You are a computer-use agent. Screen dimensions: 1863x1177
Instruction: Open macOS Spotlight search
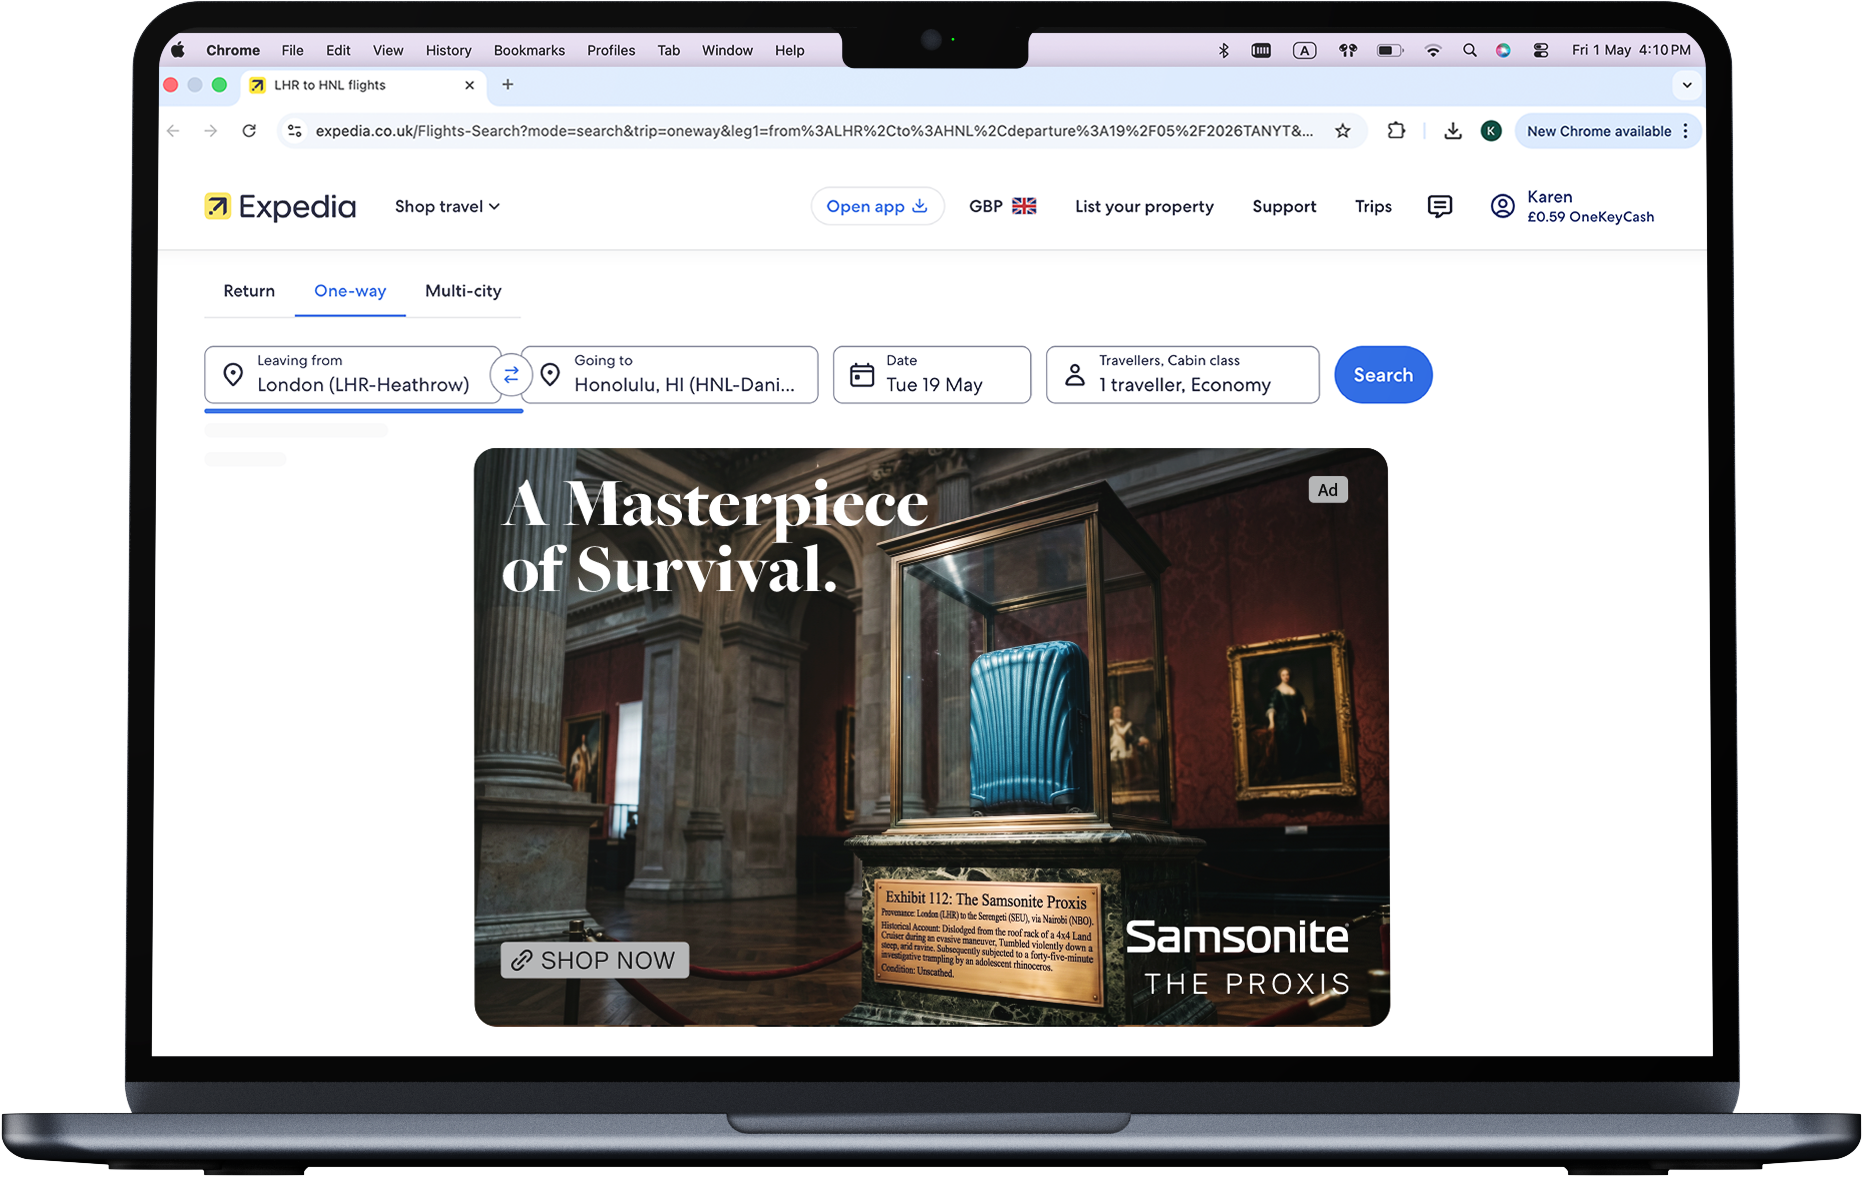pos(1469,50)
